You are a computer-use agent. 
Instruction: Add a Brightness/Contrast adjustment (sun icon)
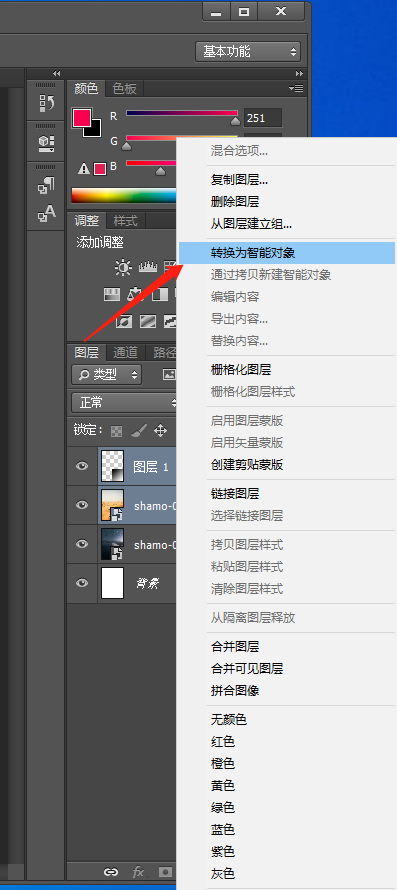point(123,267)
